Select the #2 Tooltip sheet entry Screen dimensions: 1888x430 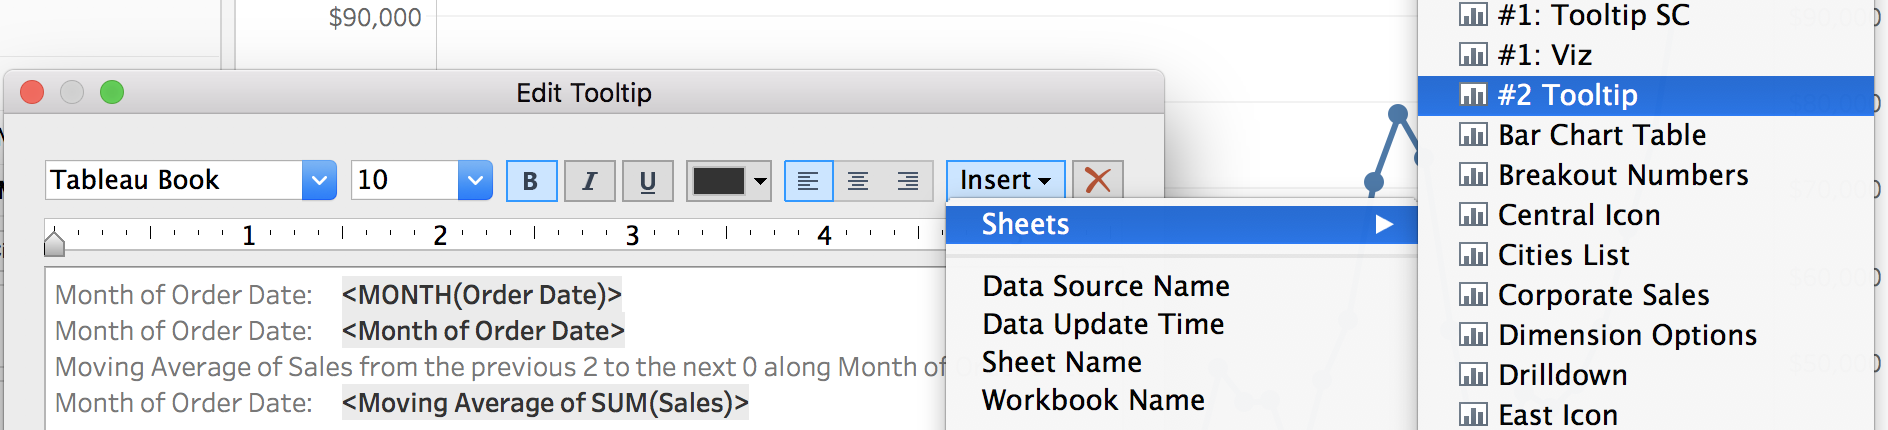click(1646, 95)
